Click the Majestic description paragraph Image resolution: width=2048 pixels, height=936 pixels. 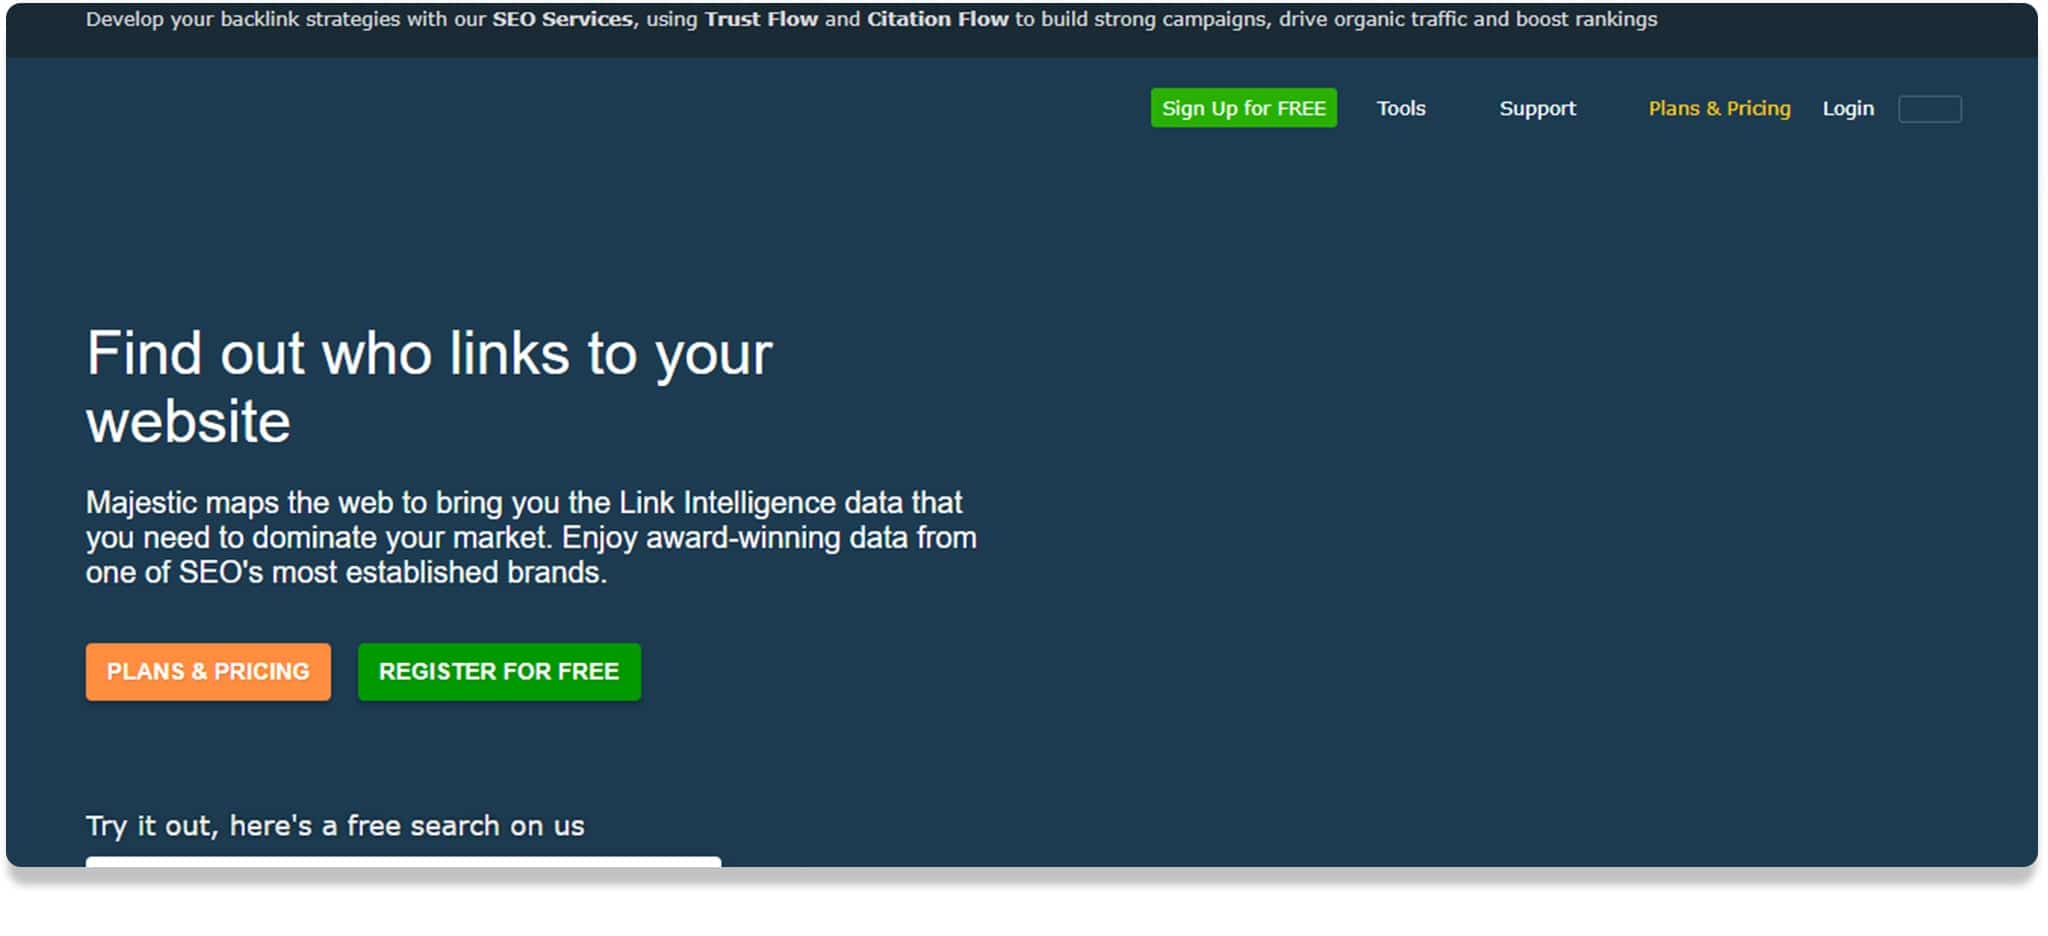tap(531, 537)
